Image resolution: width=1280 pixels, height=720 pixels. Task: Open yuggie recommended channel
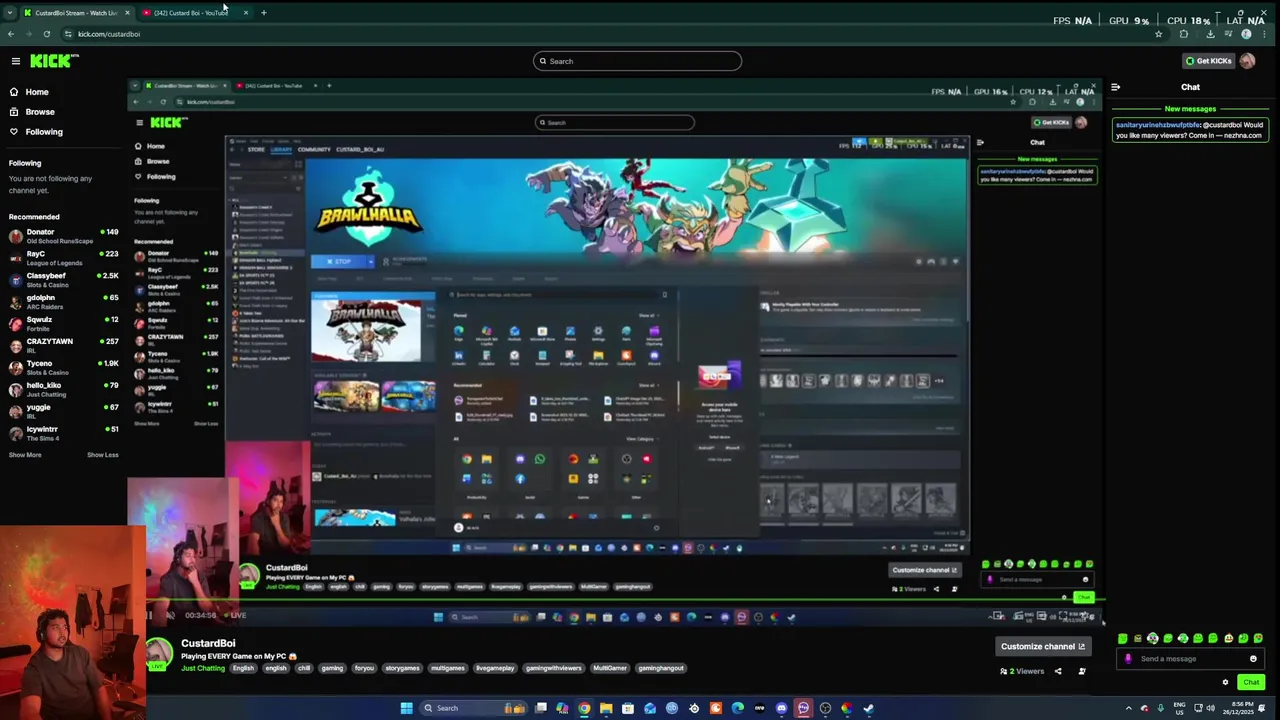pos(64,411)
